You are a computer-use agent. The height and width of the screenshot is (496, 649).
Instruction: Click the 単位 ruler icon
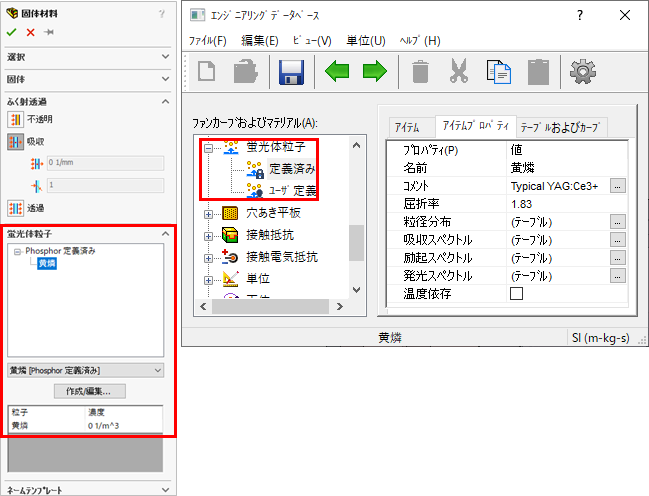pos(231,279)
